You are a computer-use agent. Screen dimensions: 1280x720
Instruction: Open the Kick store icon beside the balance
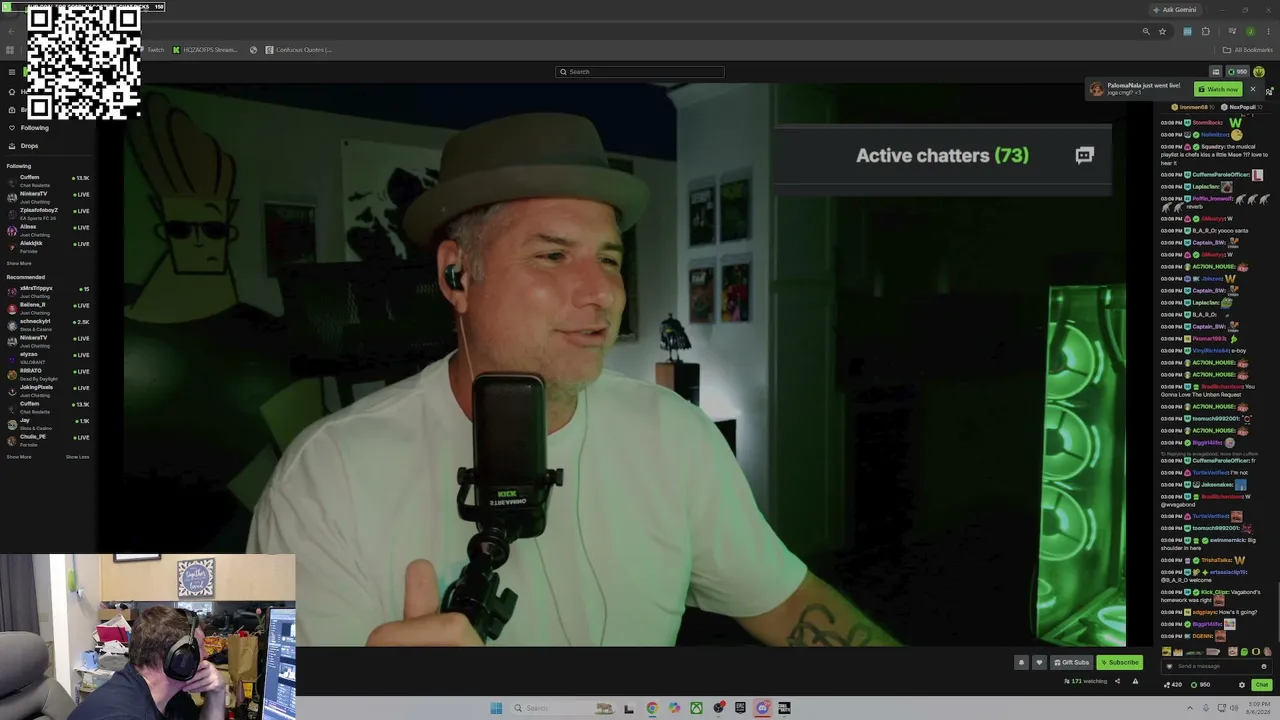pyautogui.click(x=1216, y=72)
